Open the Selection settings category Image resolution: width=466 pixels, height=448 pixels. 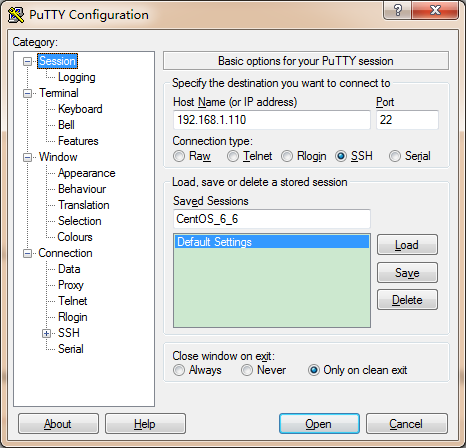point(79,221)
